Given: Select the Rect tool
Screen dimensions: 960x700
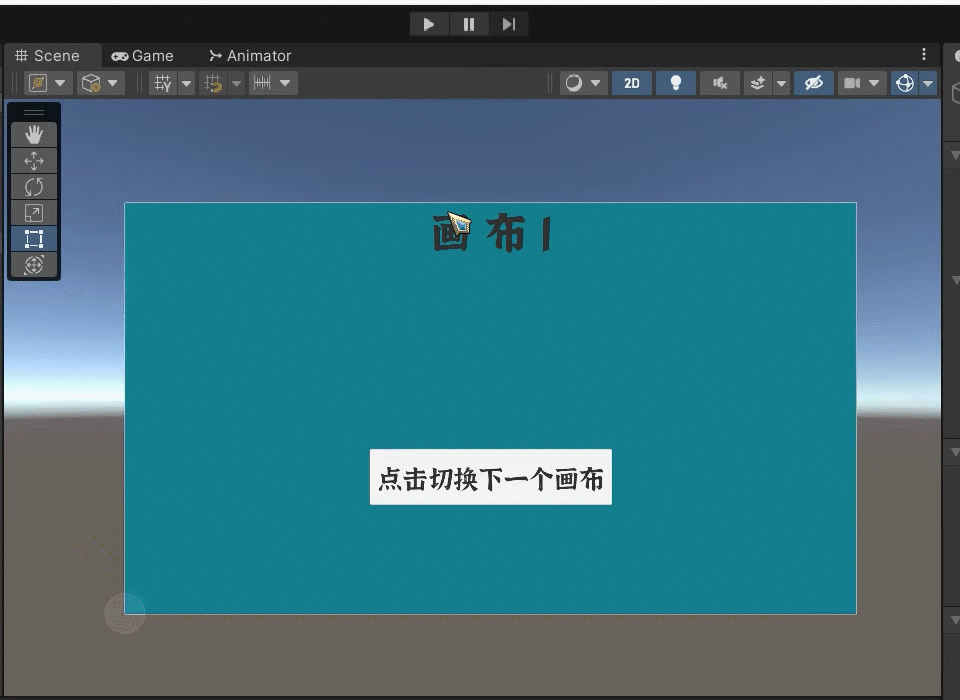Looking at the screenshot, I should pos(34,239).
